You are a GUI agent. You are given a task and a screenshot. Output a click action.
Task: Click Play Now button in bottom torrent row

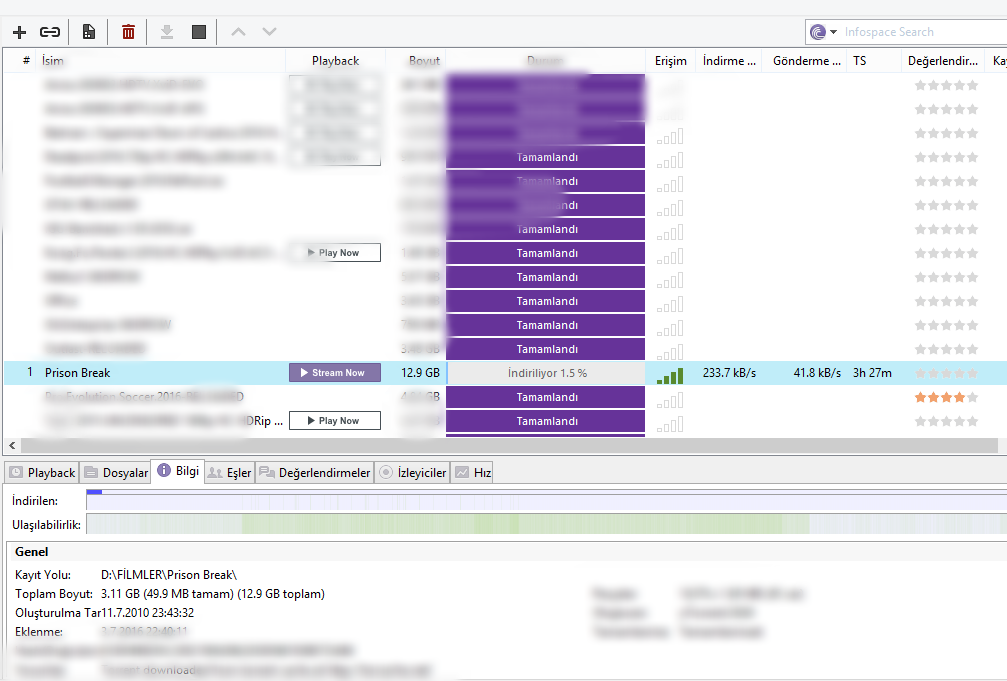pos(335,421)
